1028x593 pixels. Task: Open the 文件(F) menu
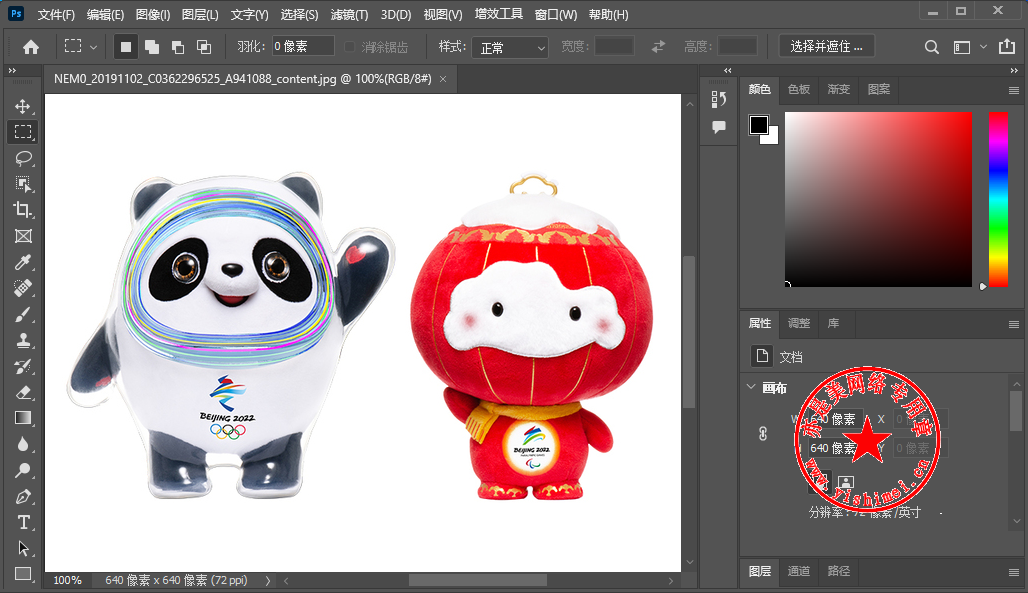tap(56, 14)
